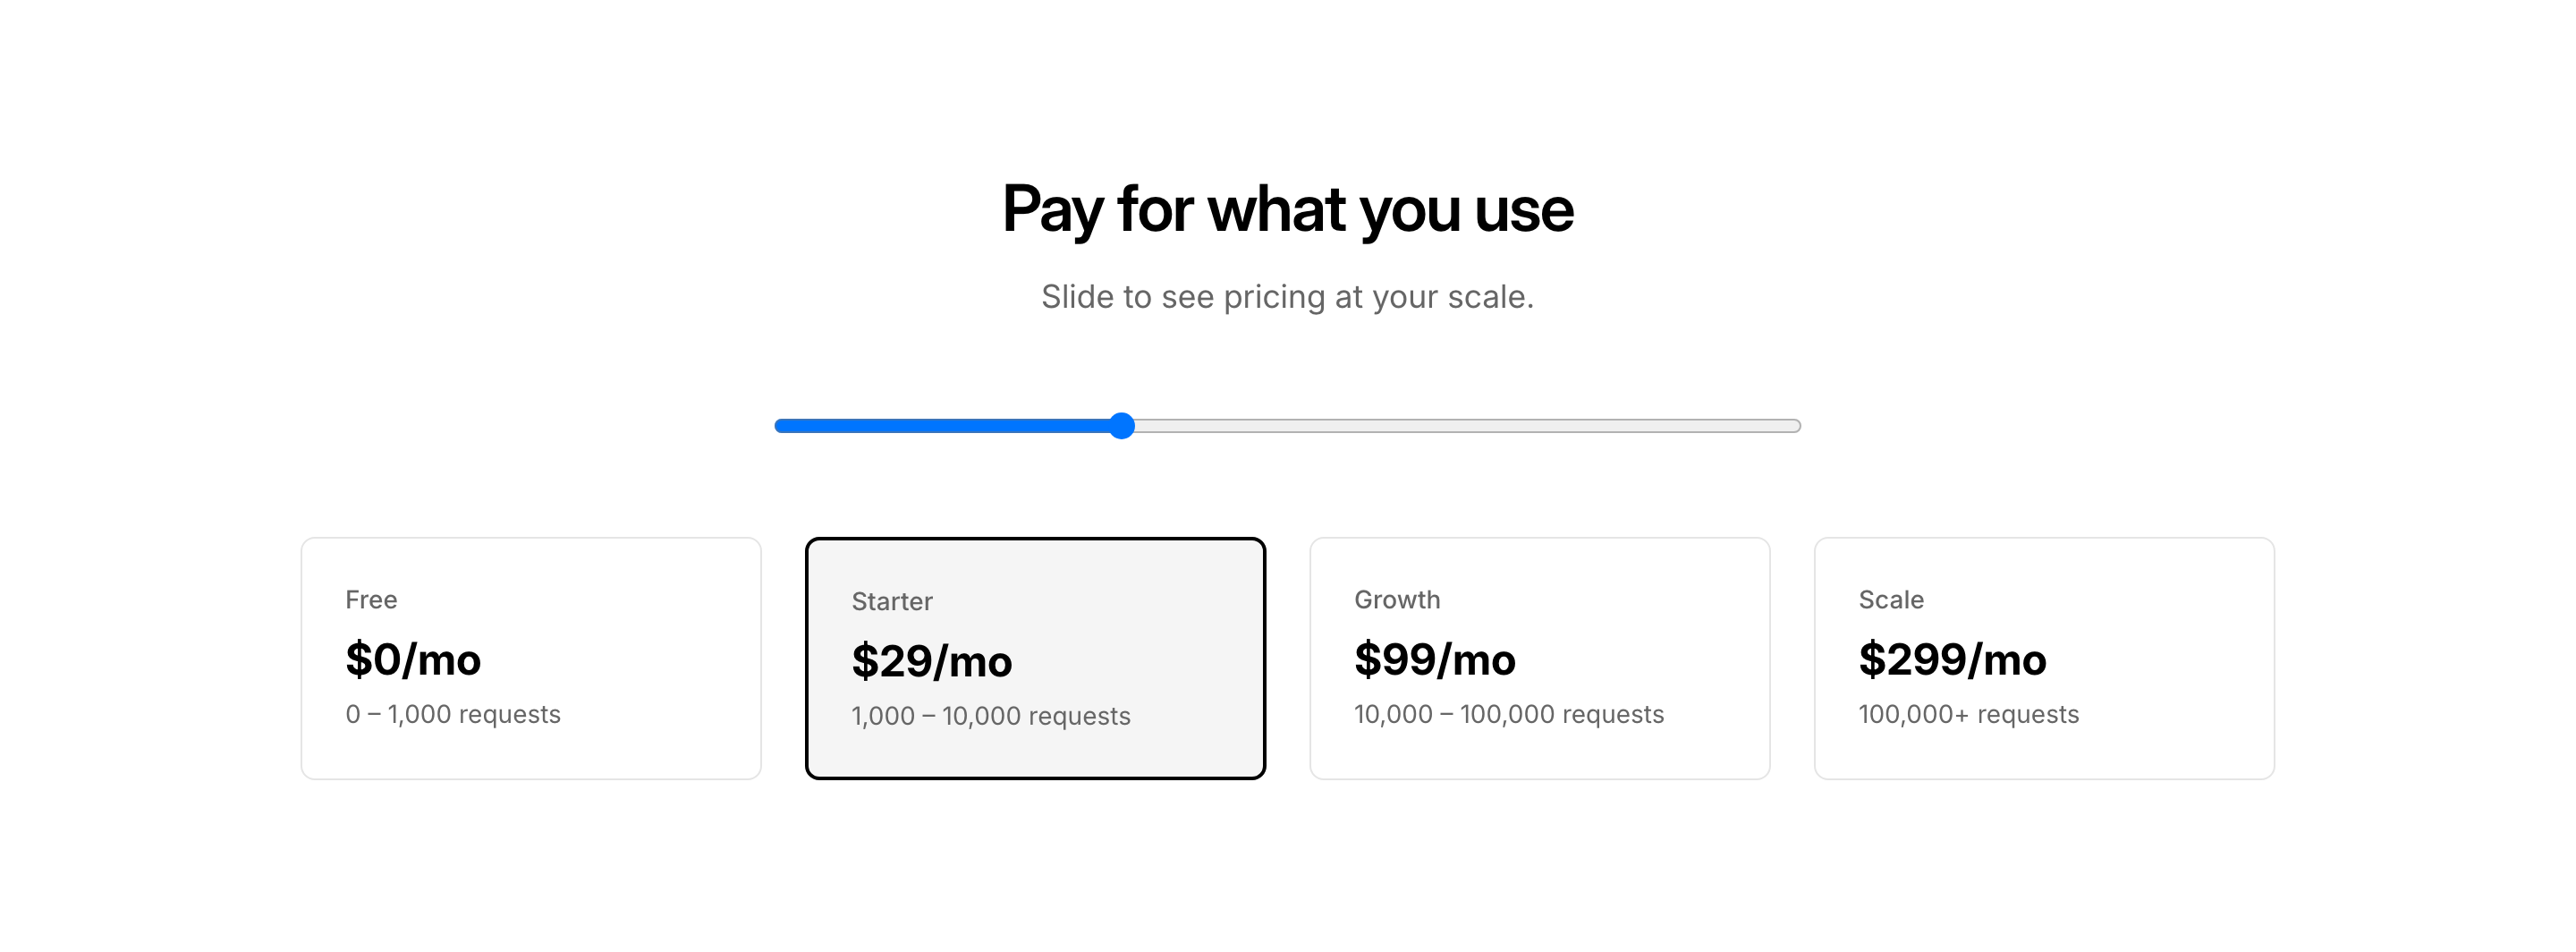Image resolution: width=2576 pixels, height=952 pixels.
Task: Click the $0/mo price text
Action: (413, 660)
